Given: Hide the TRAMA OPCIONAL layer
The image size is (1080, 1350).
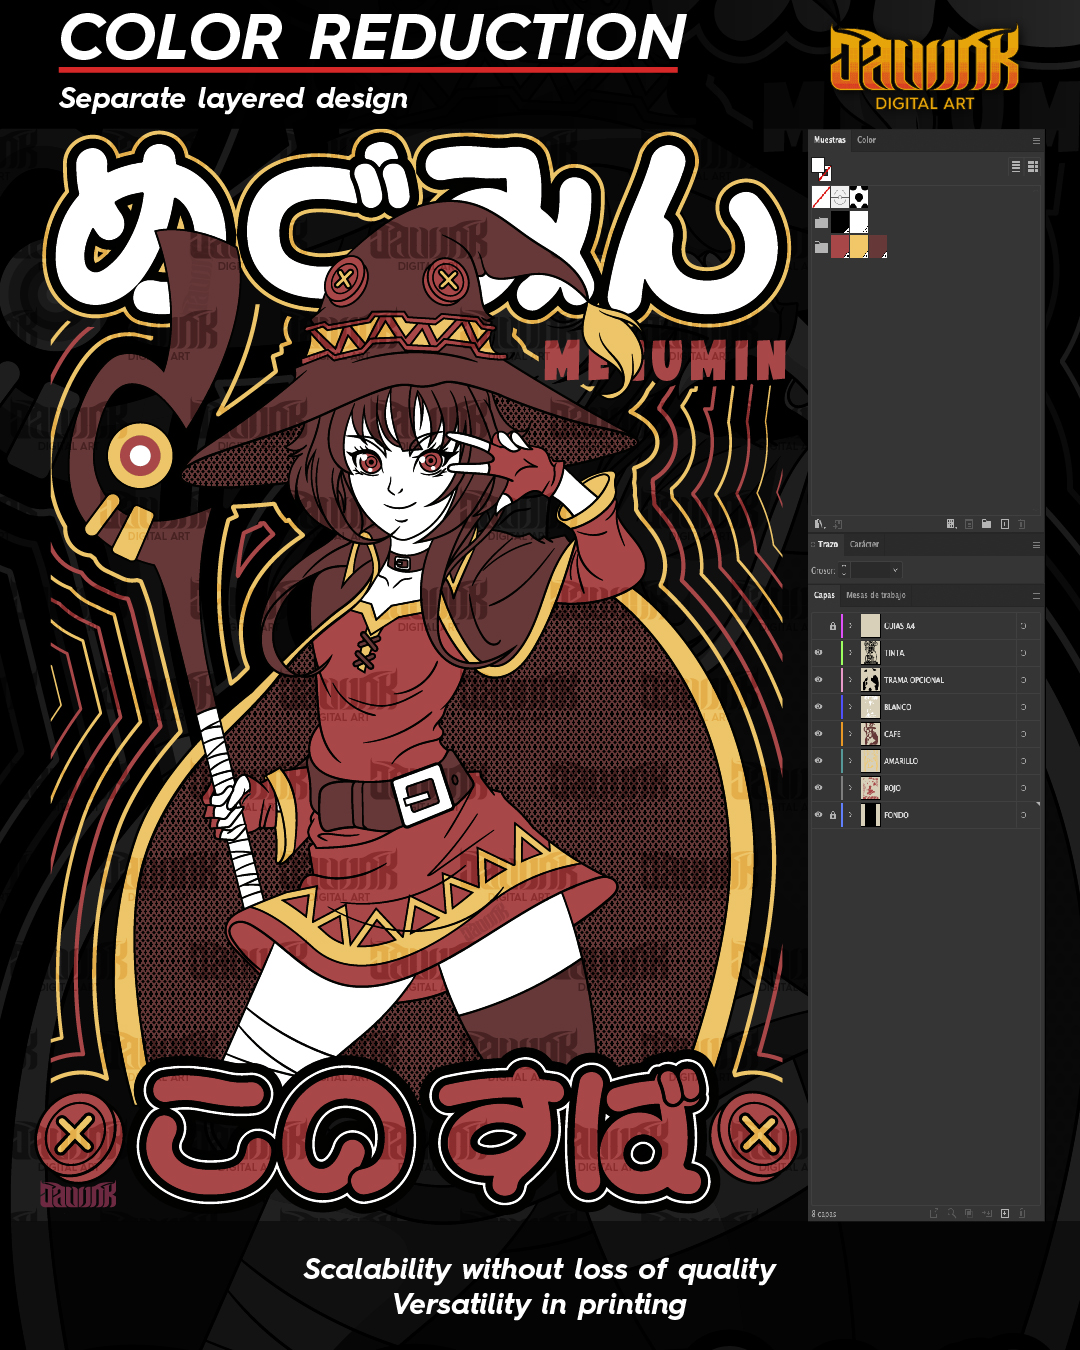Looking at the screenshot, I should [819, 680].
